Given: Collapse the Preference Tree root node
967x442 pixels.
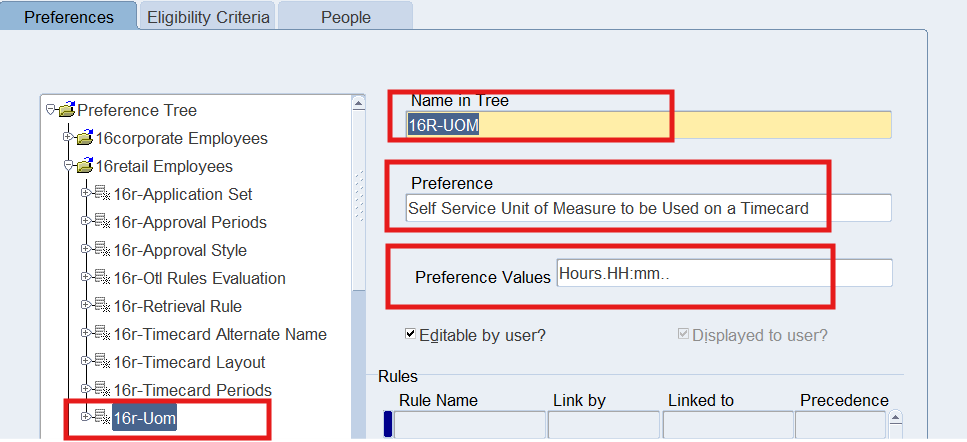Looking at the screenshot, I should pyautogui.click(x=51, y=110).
